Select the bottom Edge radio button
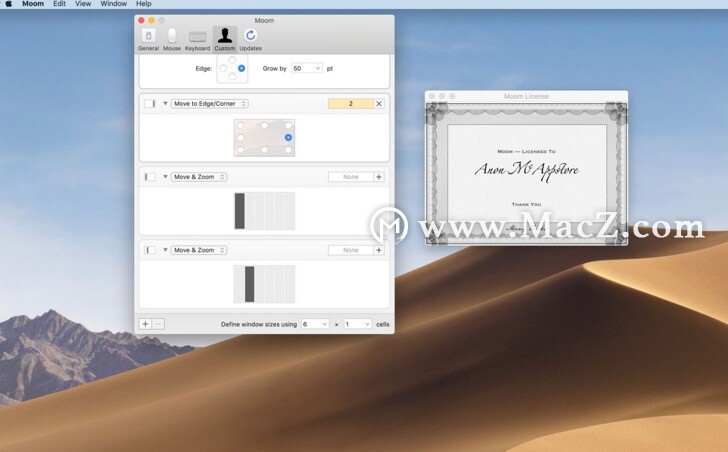The width and height of the screenshot is (728, 452). tap(232, 77)
